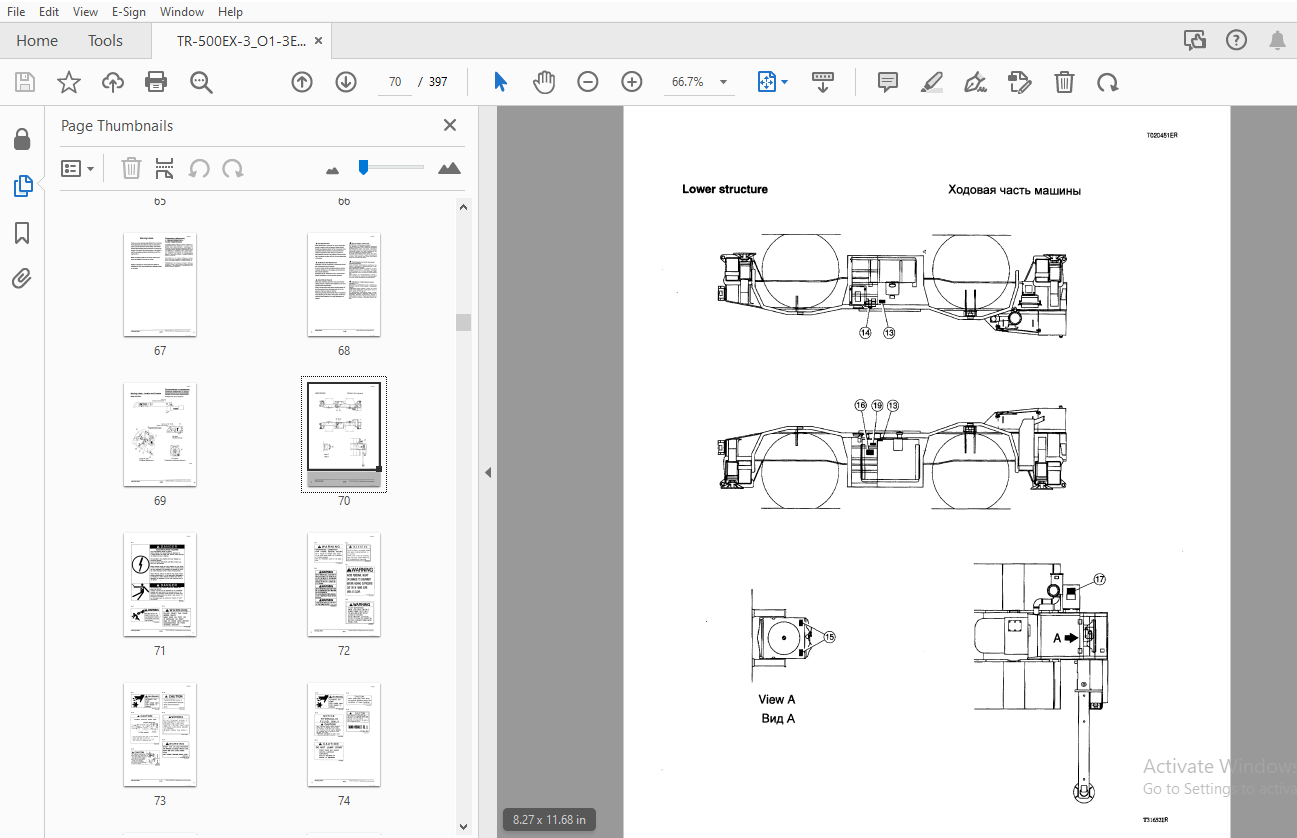Zoom in with the plus icon
1297x838 pixels.
[x=632, y=82]
